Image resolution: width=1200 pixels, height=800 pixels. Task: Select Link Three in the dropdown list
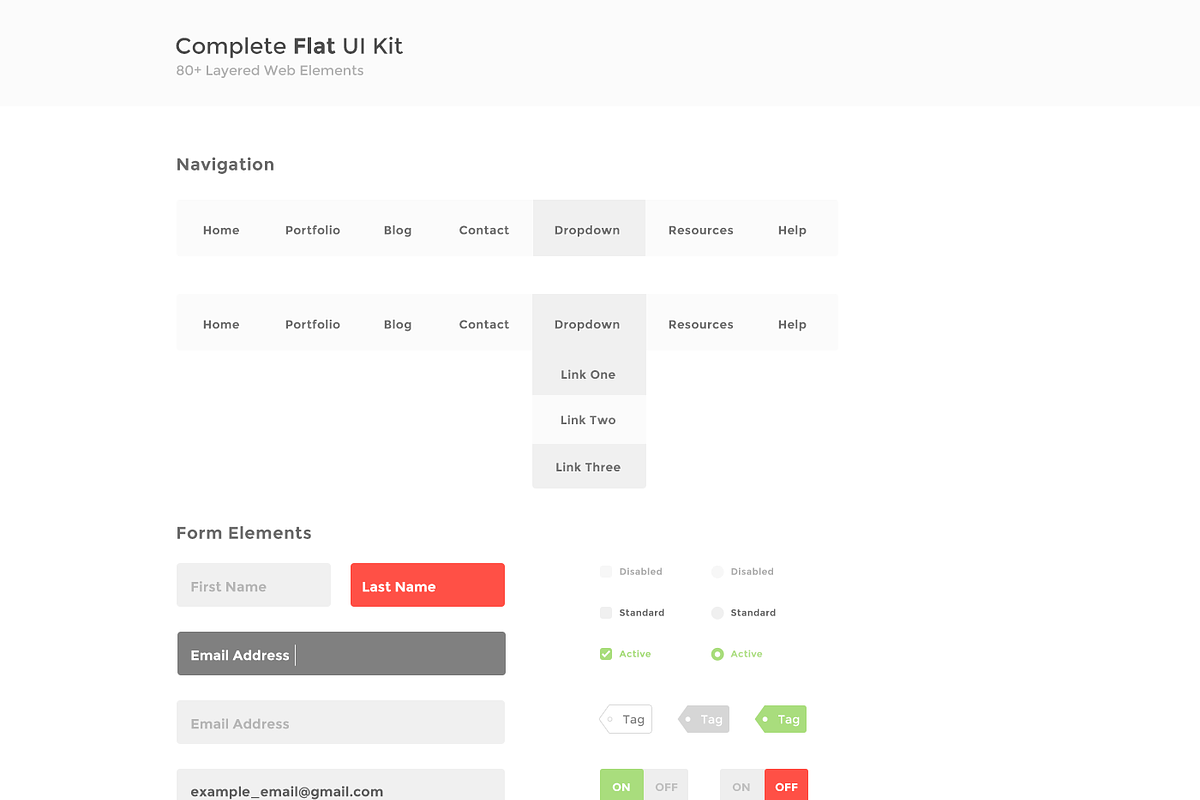pyautogui.click(x=588, y=466)
